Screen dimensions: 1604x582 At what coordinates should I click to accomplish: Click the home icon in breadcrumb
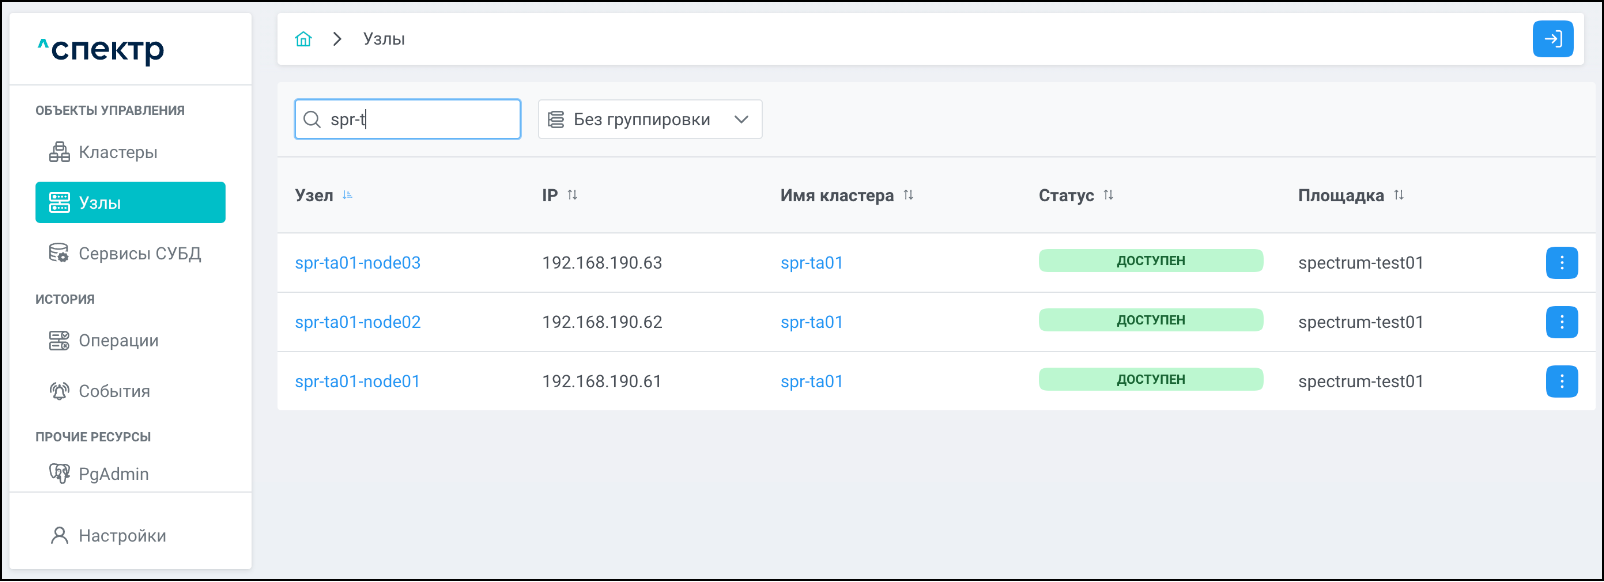pos(303,39)
